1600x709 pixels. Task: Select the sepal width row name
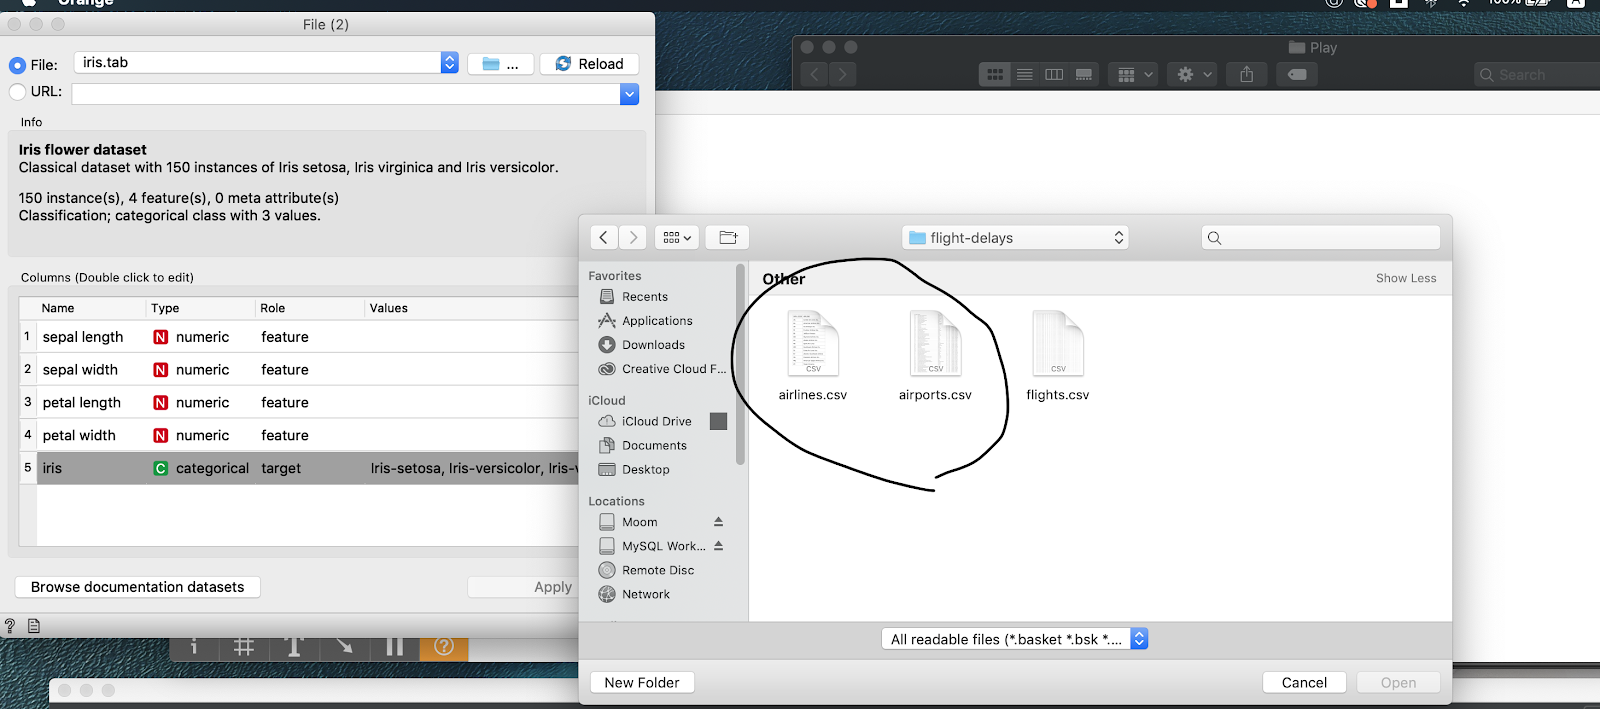point(80,370)
